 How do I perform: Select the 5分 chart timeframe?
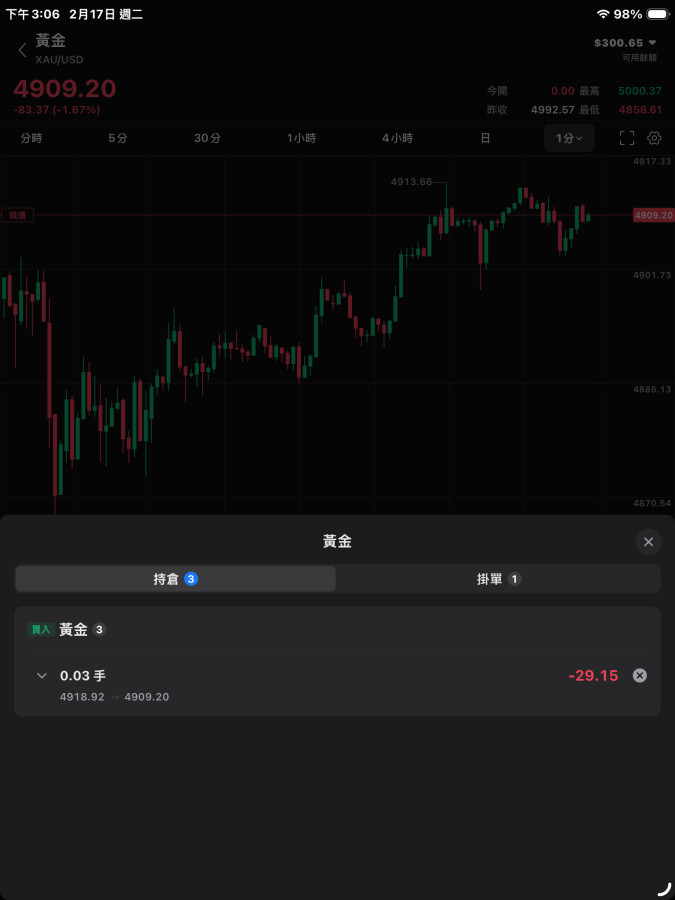click(118, 138)
